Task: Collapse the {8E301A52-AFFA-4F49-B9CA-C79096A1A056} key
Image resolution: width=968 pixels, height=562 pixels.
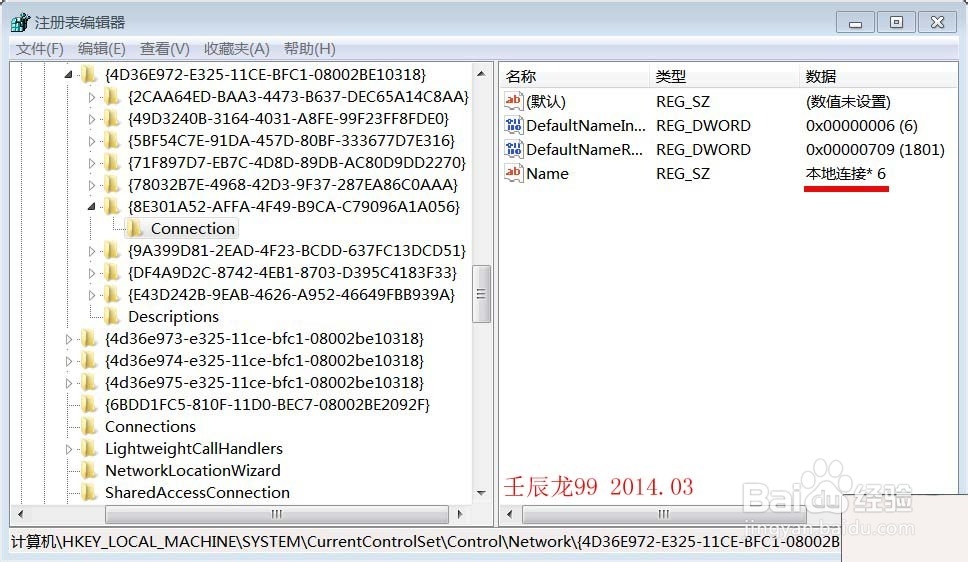Action: (91, 207)
